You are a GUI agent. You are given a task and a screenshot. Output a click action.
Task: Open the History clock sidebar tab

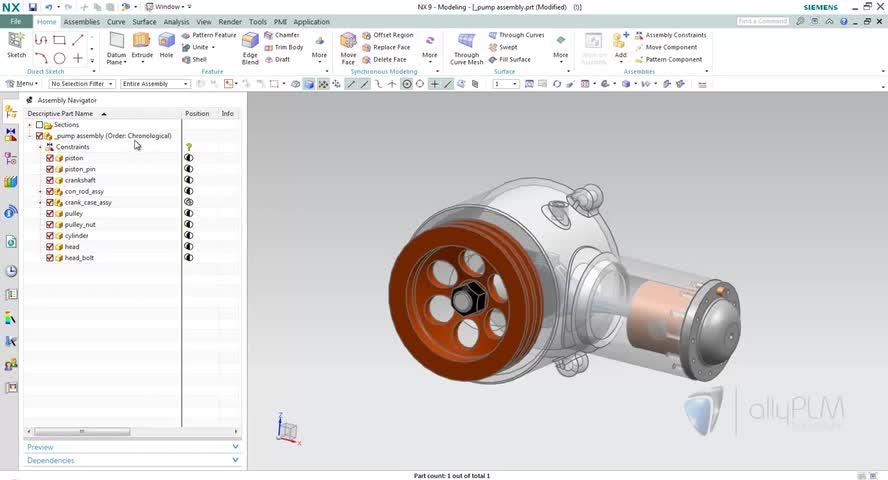pos(11,271)
